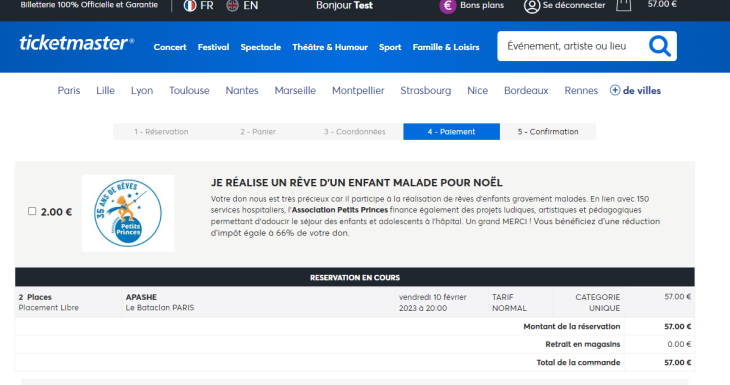
Task: Click the 'vendredi 10 février' date cell
Action: click(441, 302)
